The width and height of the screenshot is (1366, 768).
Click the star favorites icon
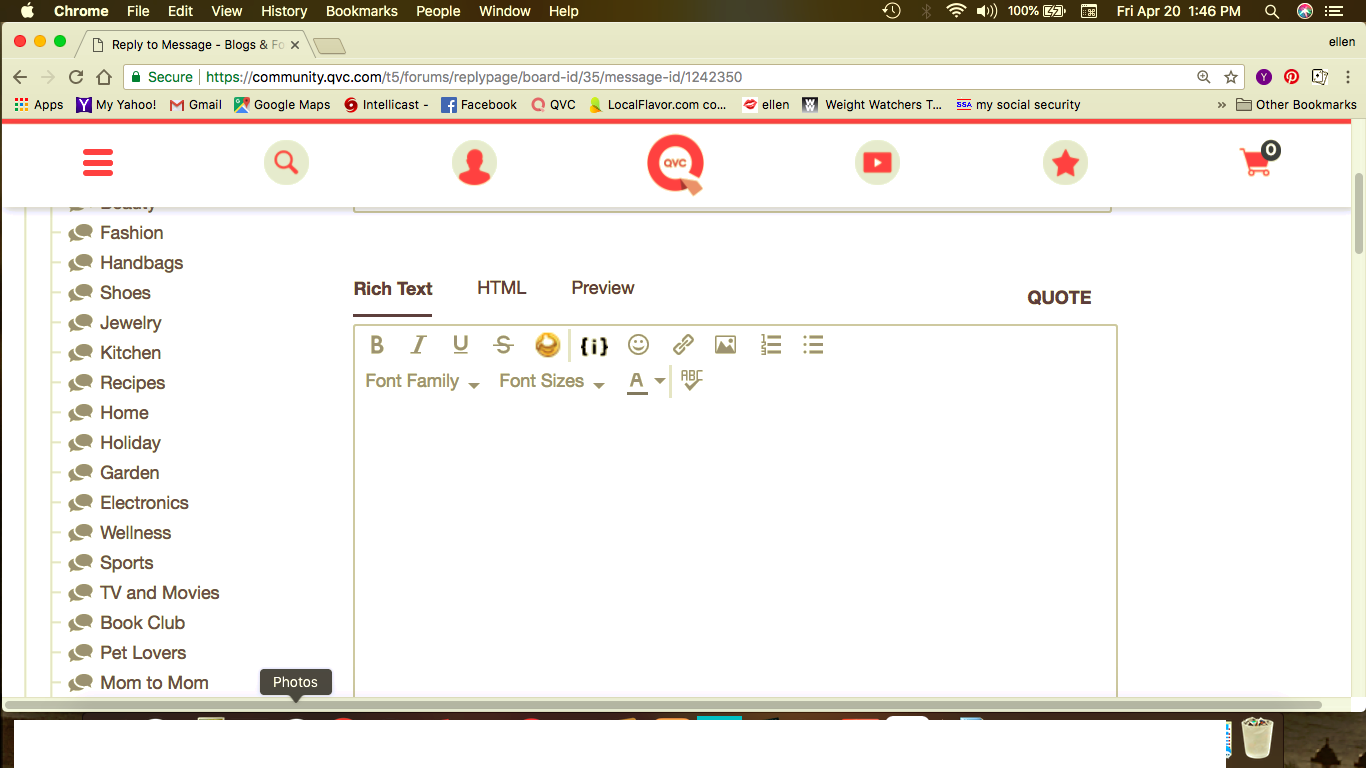pyautogui.click(x=1065, y=162)
